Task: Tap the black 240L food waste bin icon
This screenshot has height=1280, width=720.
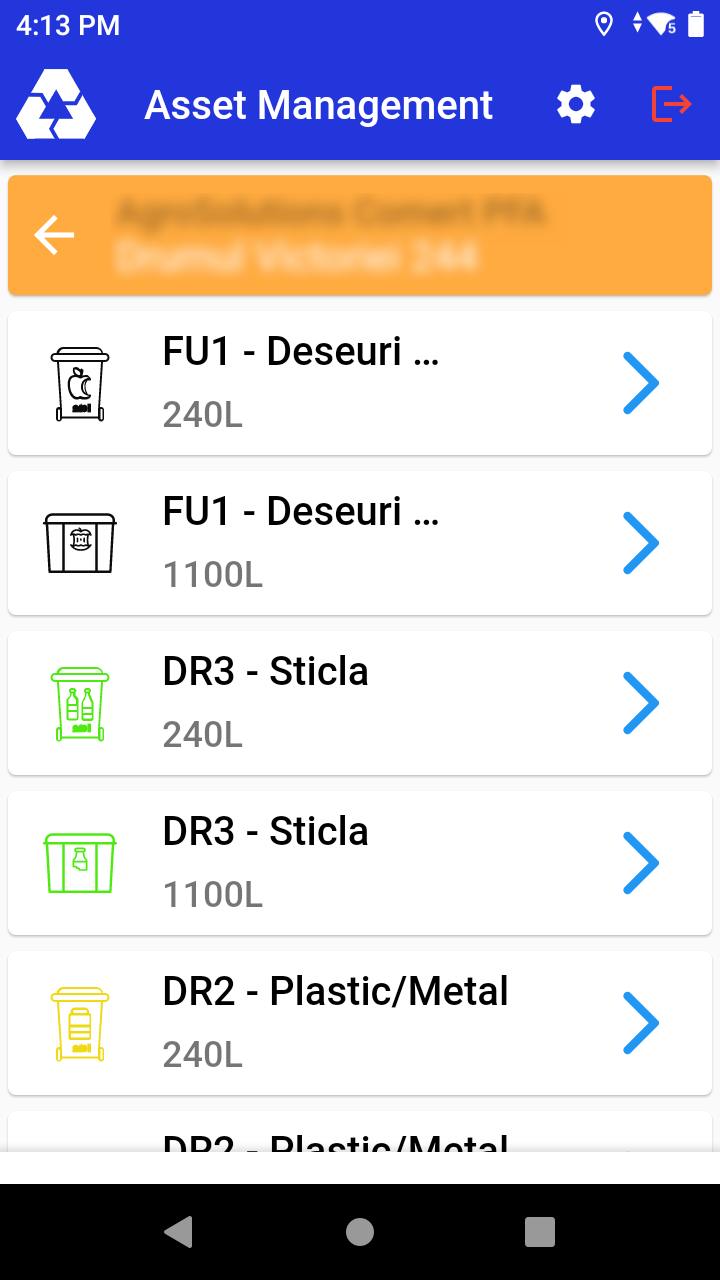Action: point(80,383)
